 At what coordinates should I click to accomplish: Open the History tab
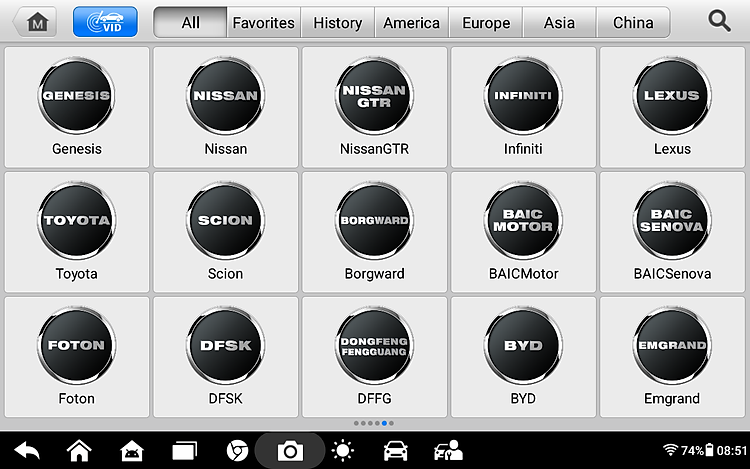pyautogui.click(x=337, y=22)
